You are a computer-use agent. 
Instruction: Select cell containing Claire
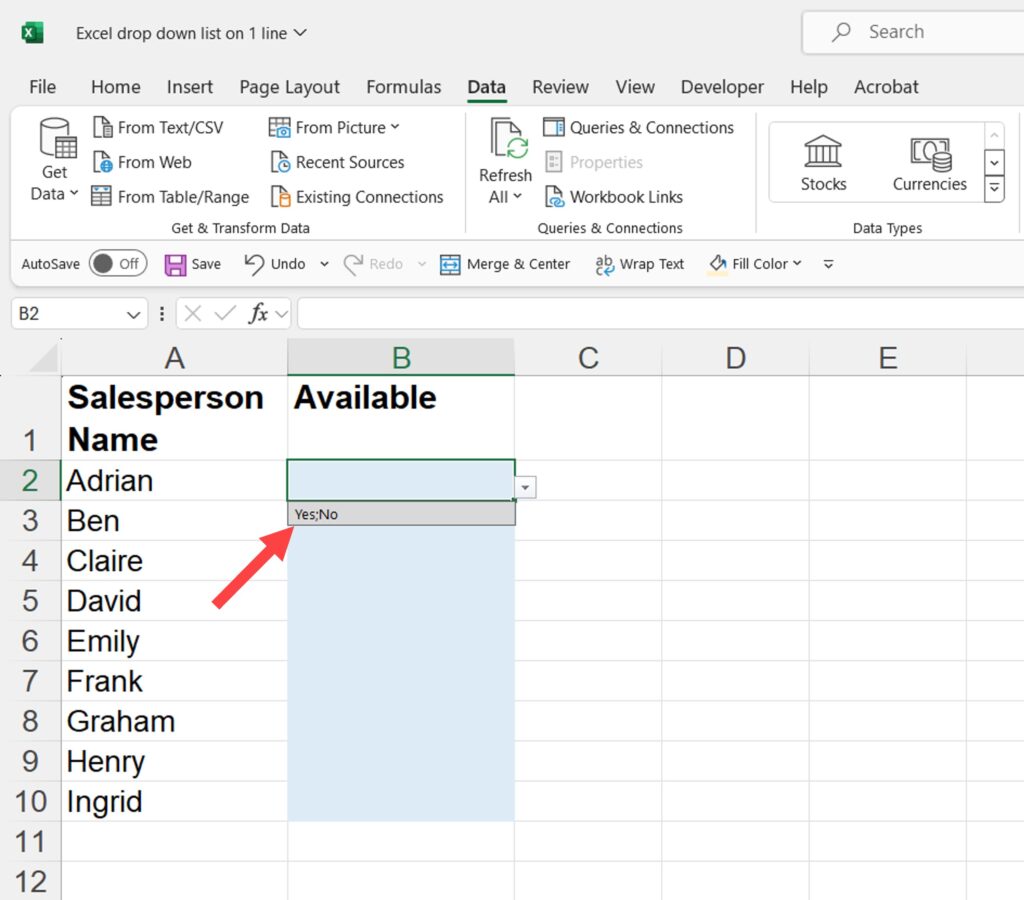coord(174,561)
